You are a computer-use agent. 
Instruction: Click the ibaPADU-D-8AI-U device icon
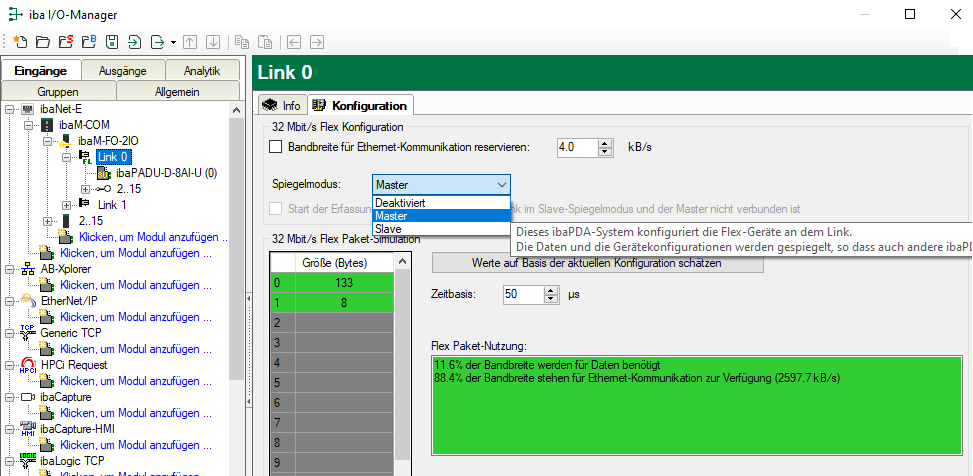[104, 174]
